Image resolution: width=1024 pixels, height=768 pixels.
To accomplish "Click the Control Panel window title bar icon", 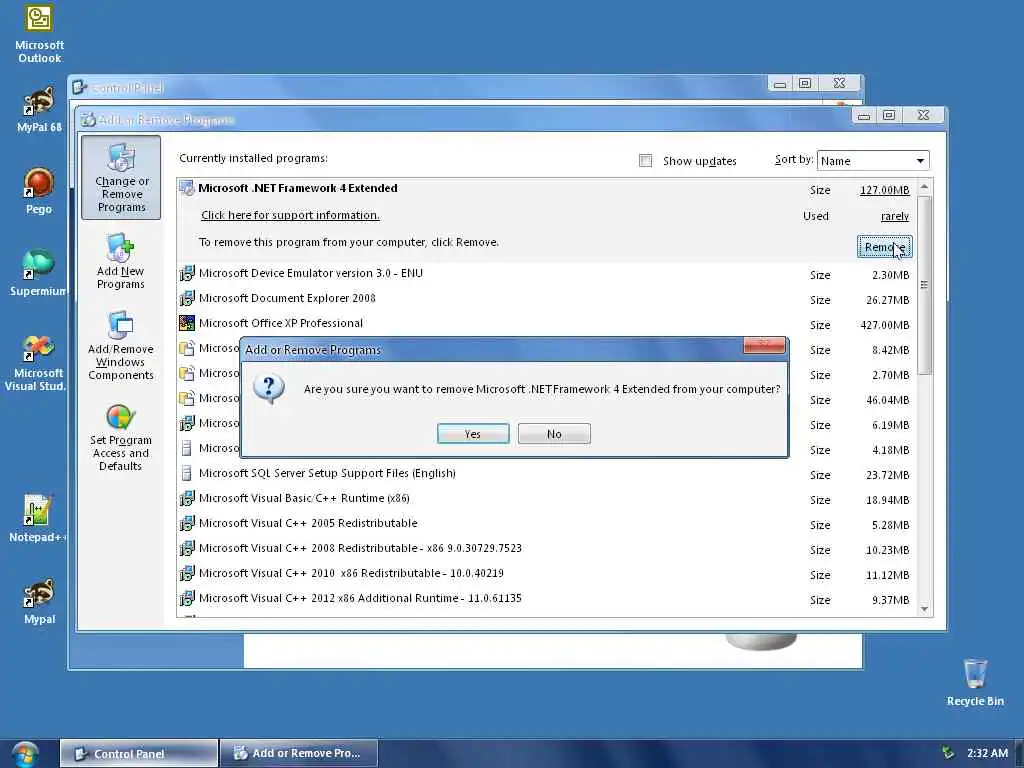I will tap(80, 87).
